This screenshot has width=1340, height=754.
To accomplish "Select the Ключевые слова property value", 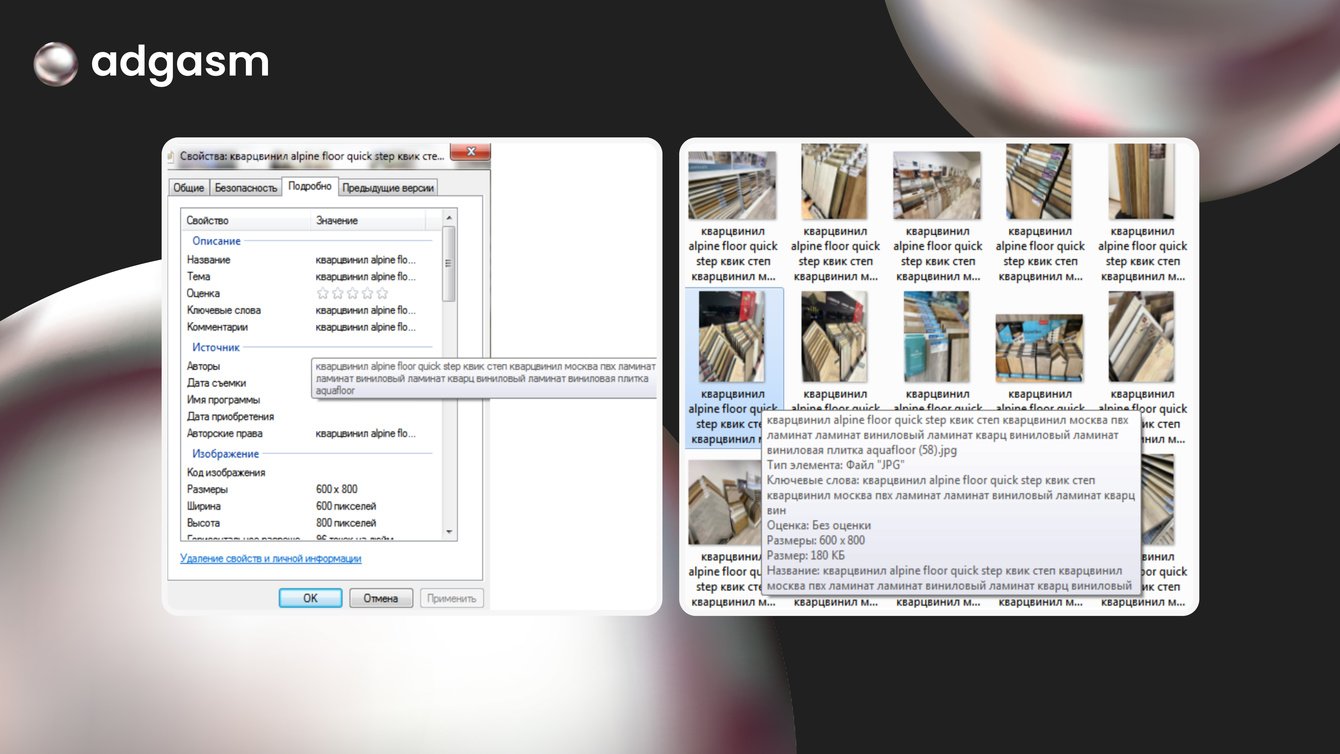I will pos(365,310).
